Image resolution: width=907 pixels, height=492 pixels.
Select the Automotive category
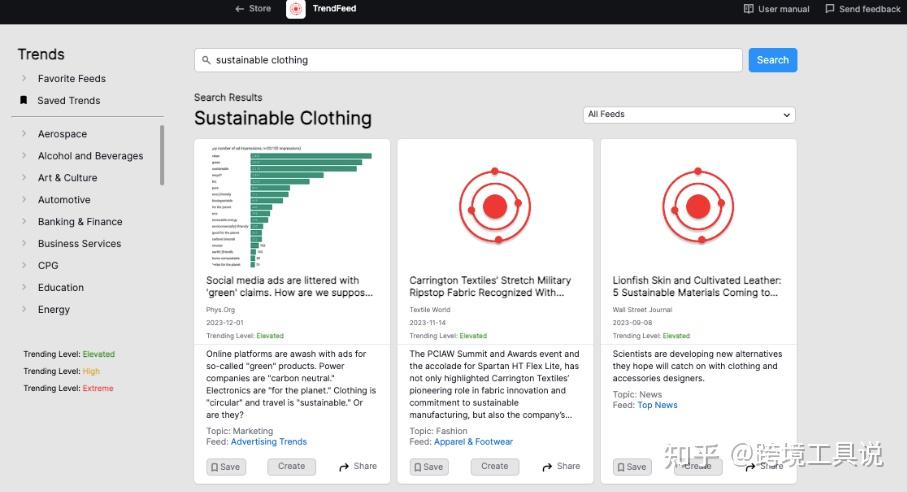click(x=64, y=200)
